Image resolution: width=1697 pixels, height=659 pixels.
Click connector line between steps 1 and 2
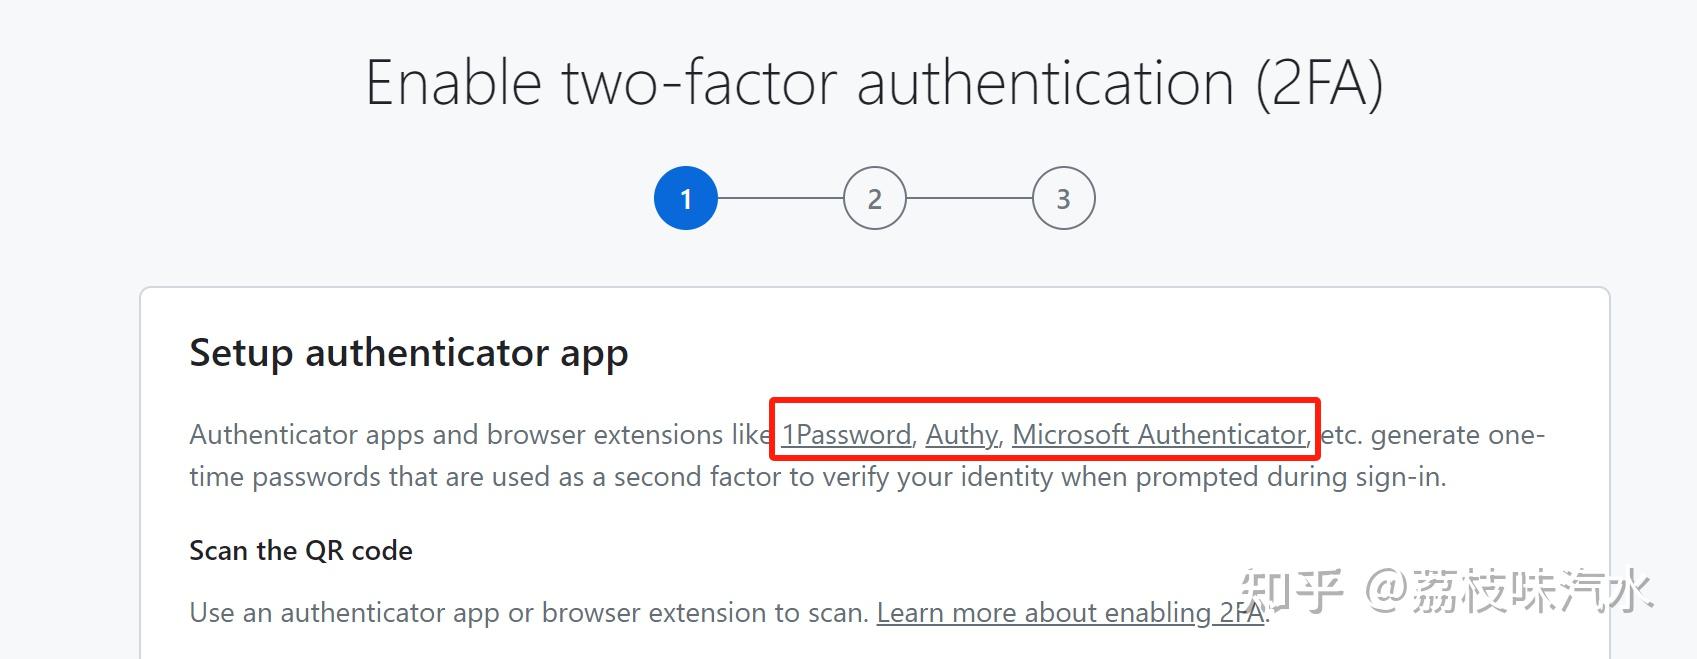[780, 198]
